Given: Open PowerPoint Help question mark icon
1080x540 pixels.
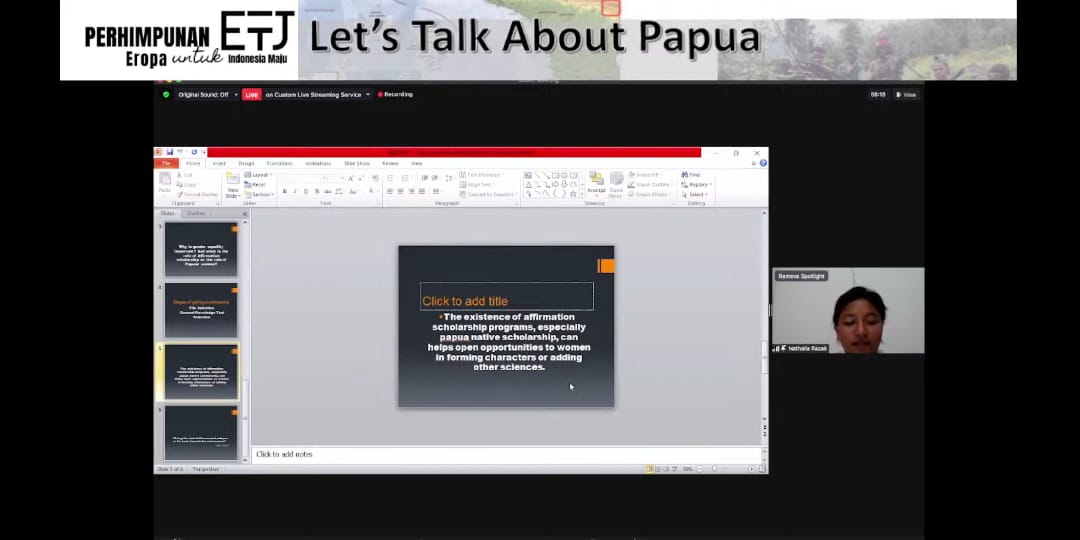Looking at the screenshot, I should [x=763, y=163].
